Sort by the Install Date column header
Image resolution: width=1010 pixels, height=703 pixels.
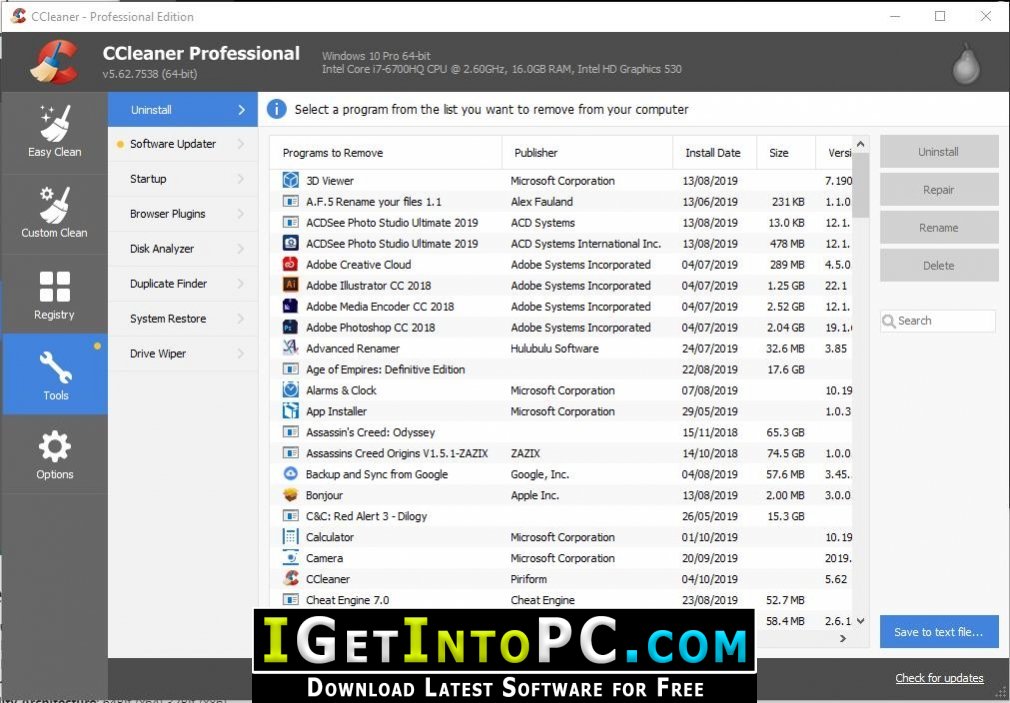pos(713,153)
